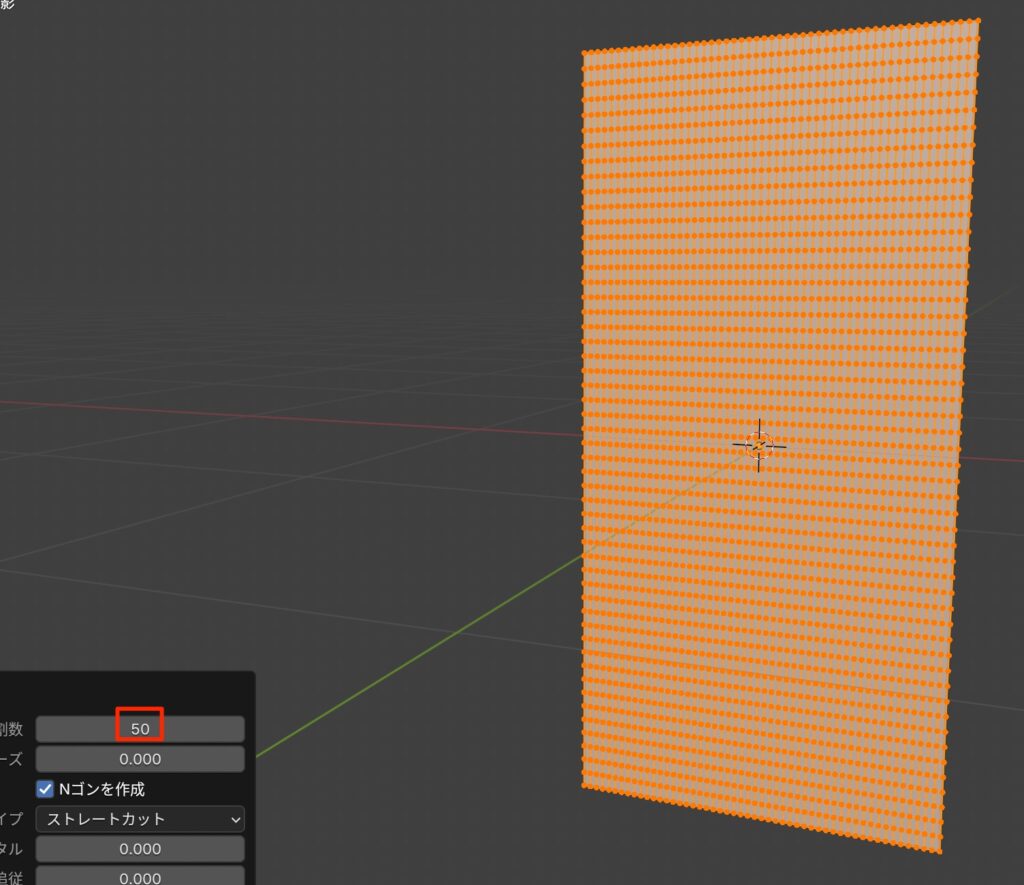Select the top-right corner vertex of the mesh
The height and width of the screenshot is (885, 1024).
coord(977,20)
